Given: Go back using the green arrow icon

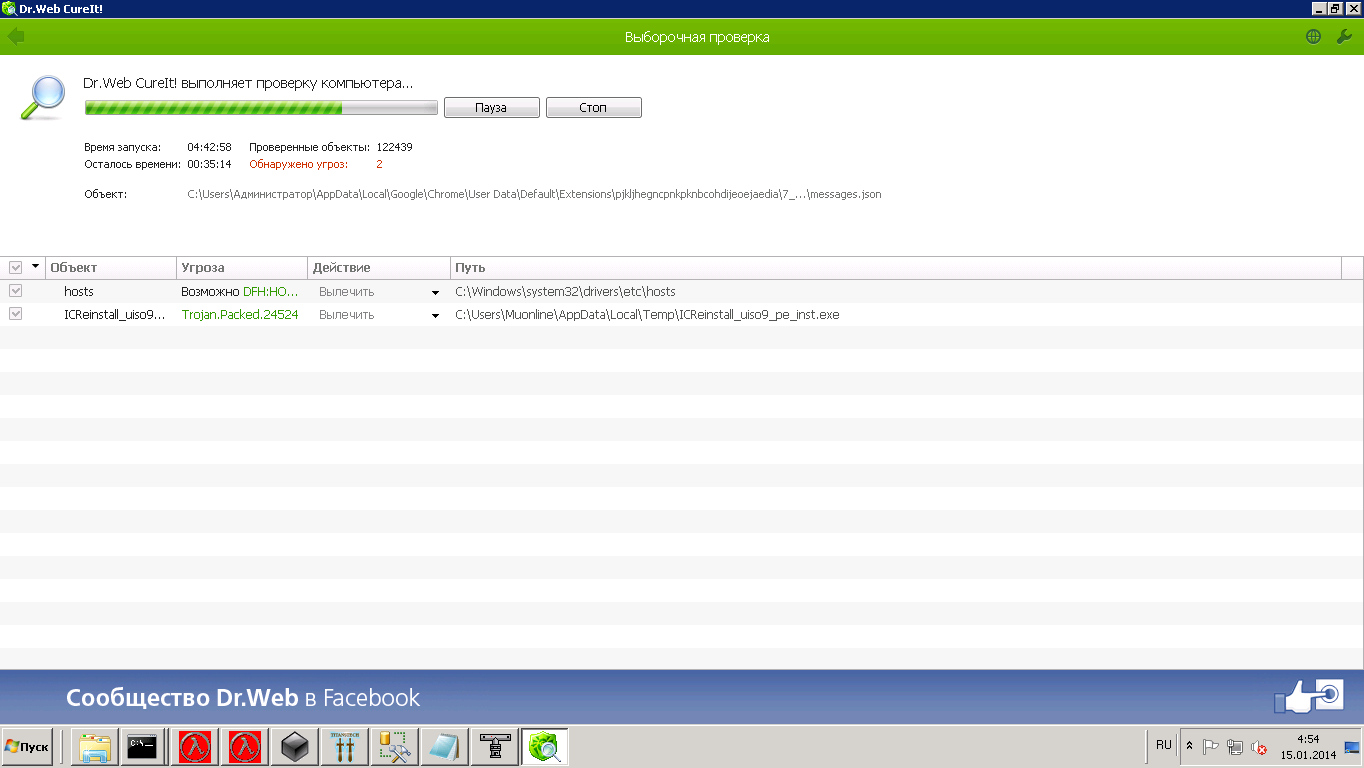Looking at the screenshot, I should point(16,37).
